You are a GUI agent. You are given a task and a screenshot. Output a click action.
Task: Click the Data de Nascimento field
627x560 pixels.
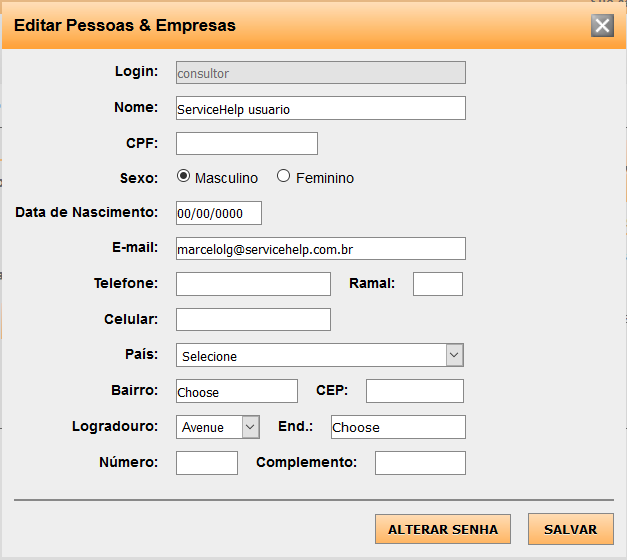(218, 213)
